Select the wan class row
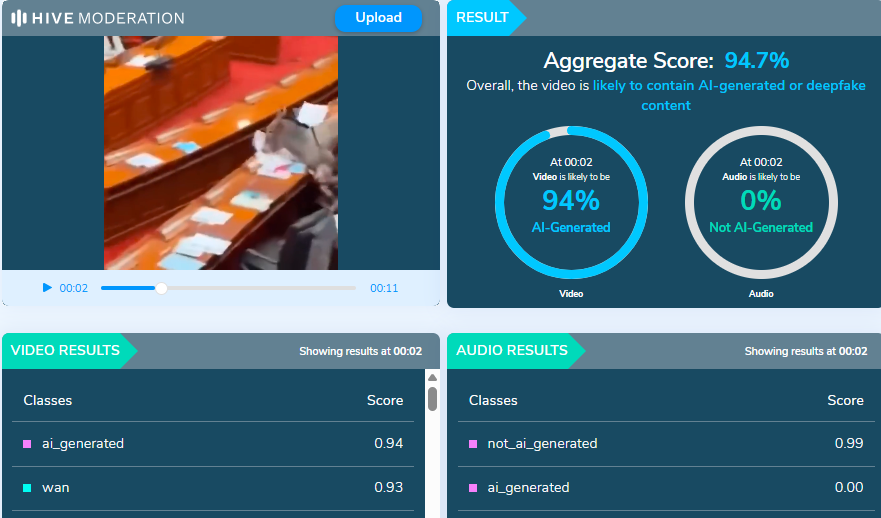The width and height of the screenshot is (881, 518). (x=213, y=488)
